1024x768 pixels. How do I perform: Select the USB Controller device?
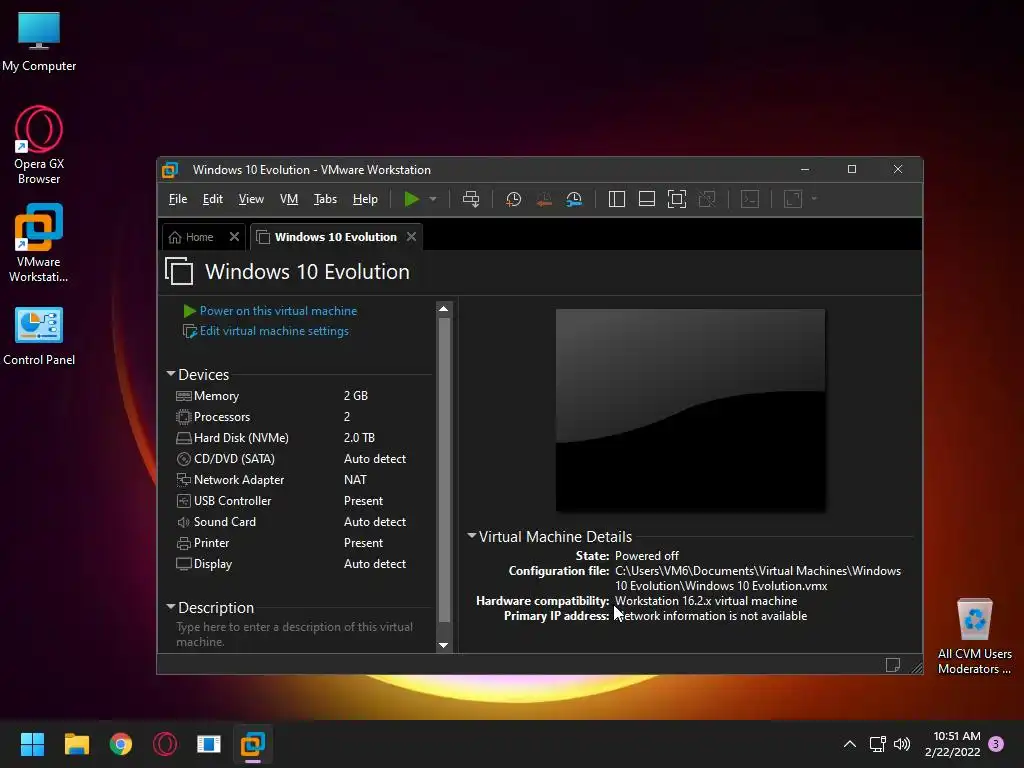click(302, 501)
